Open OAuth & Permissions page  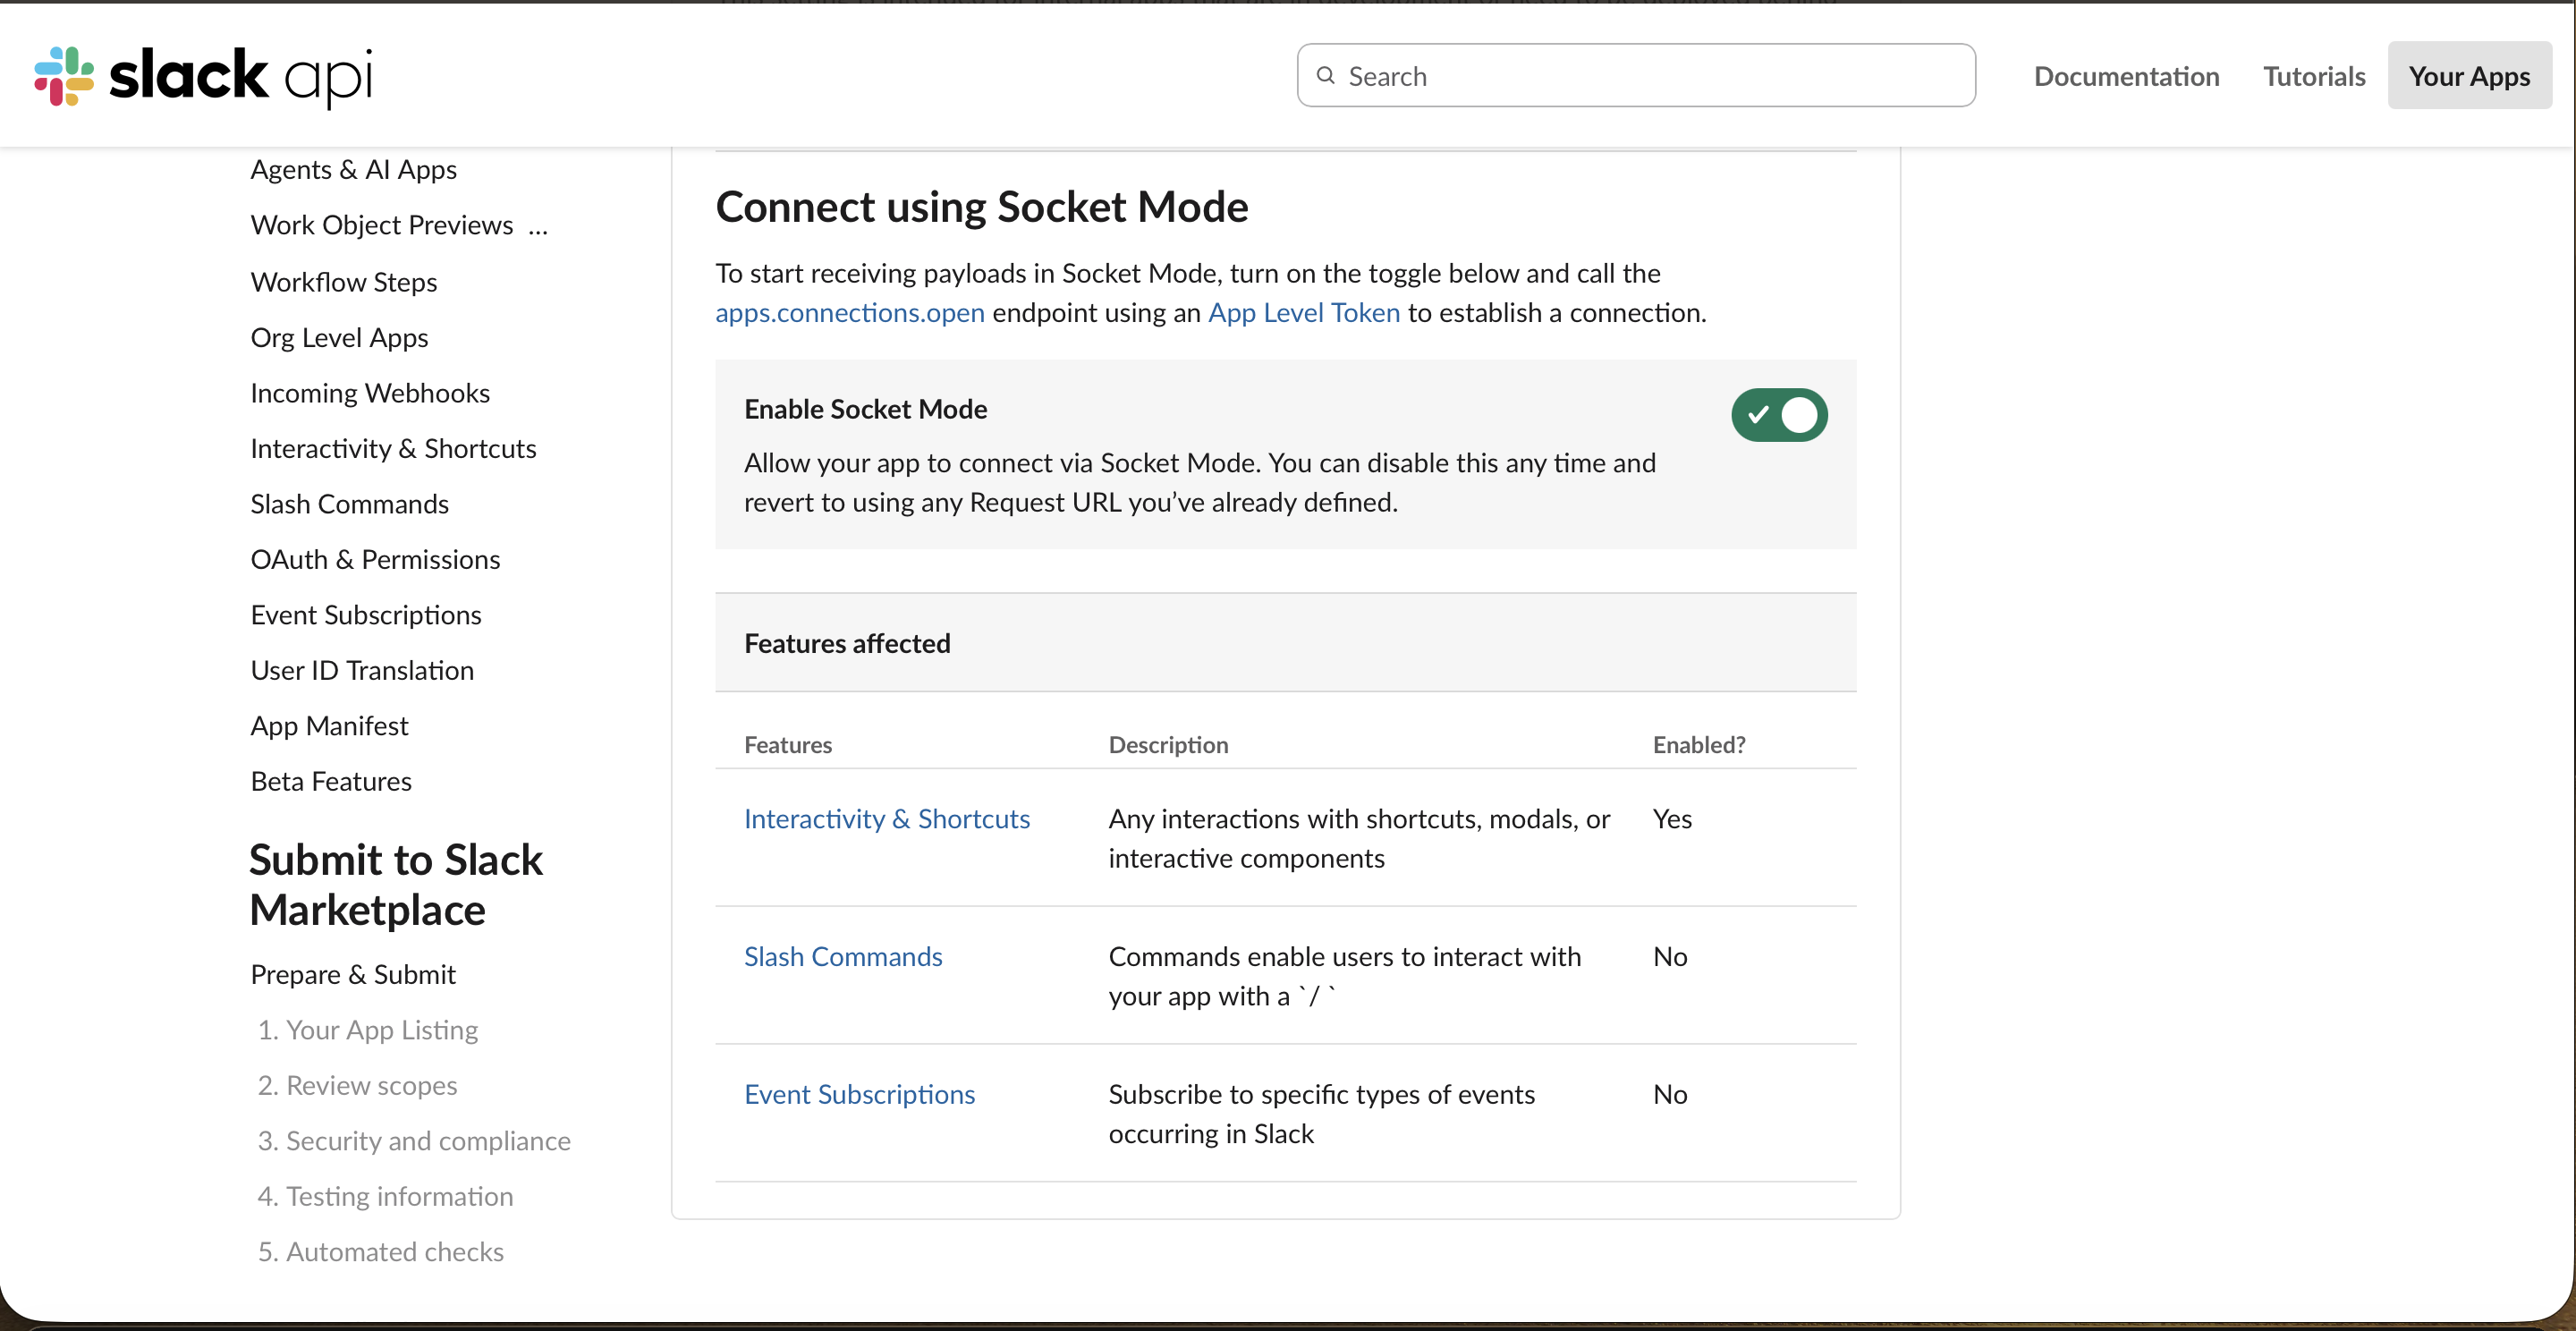tap(375, 559)
